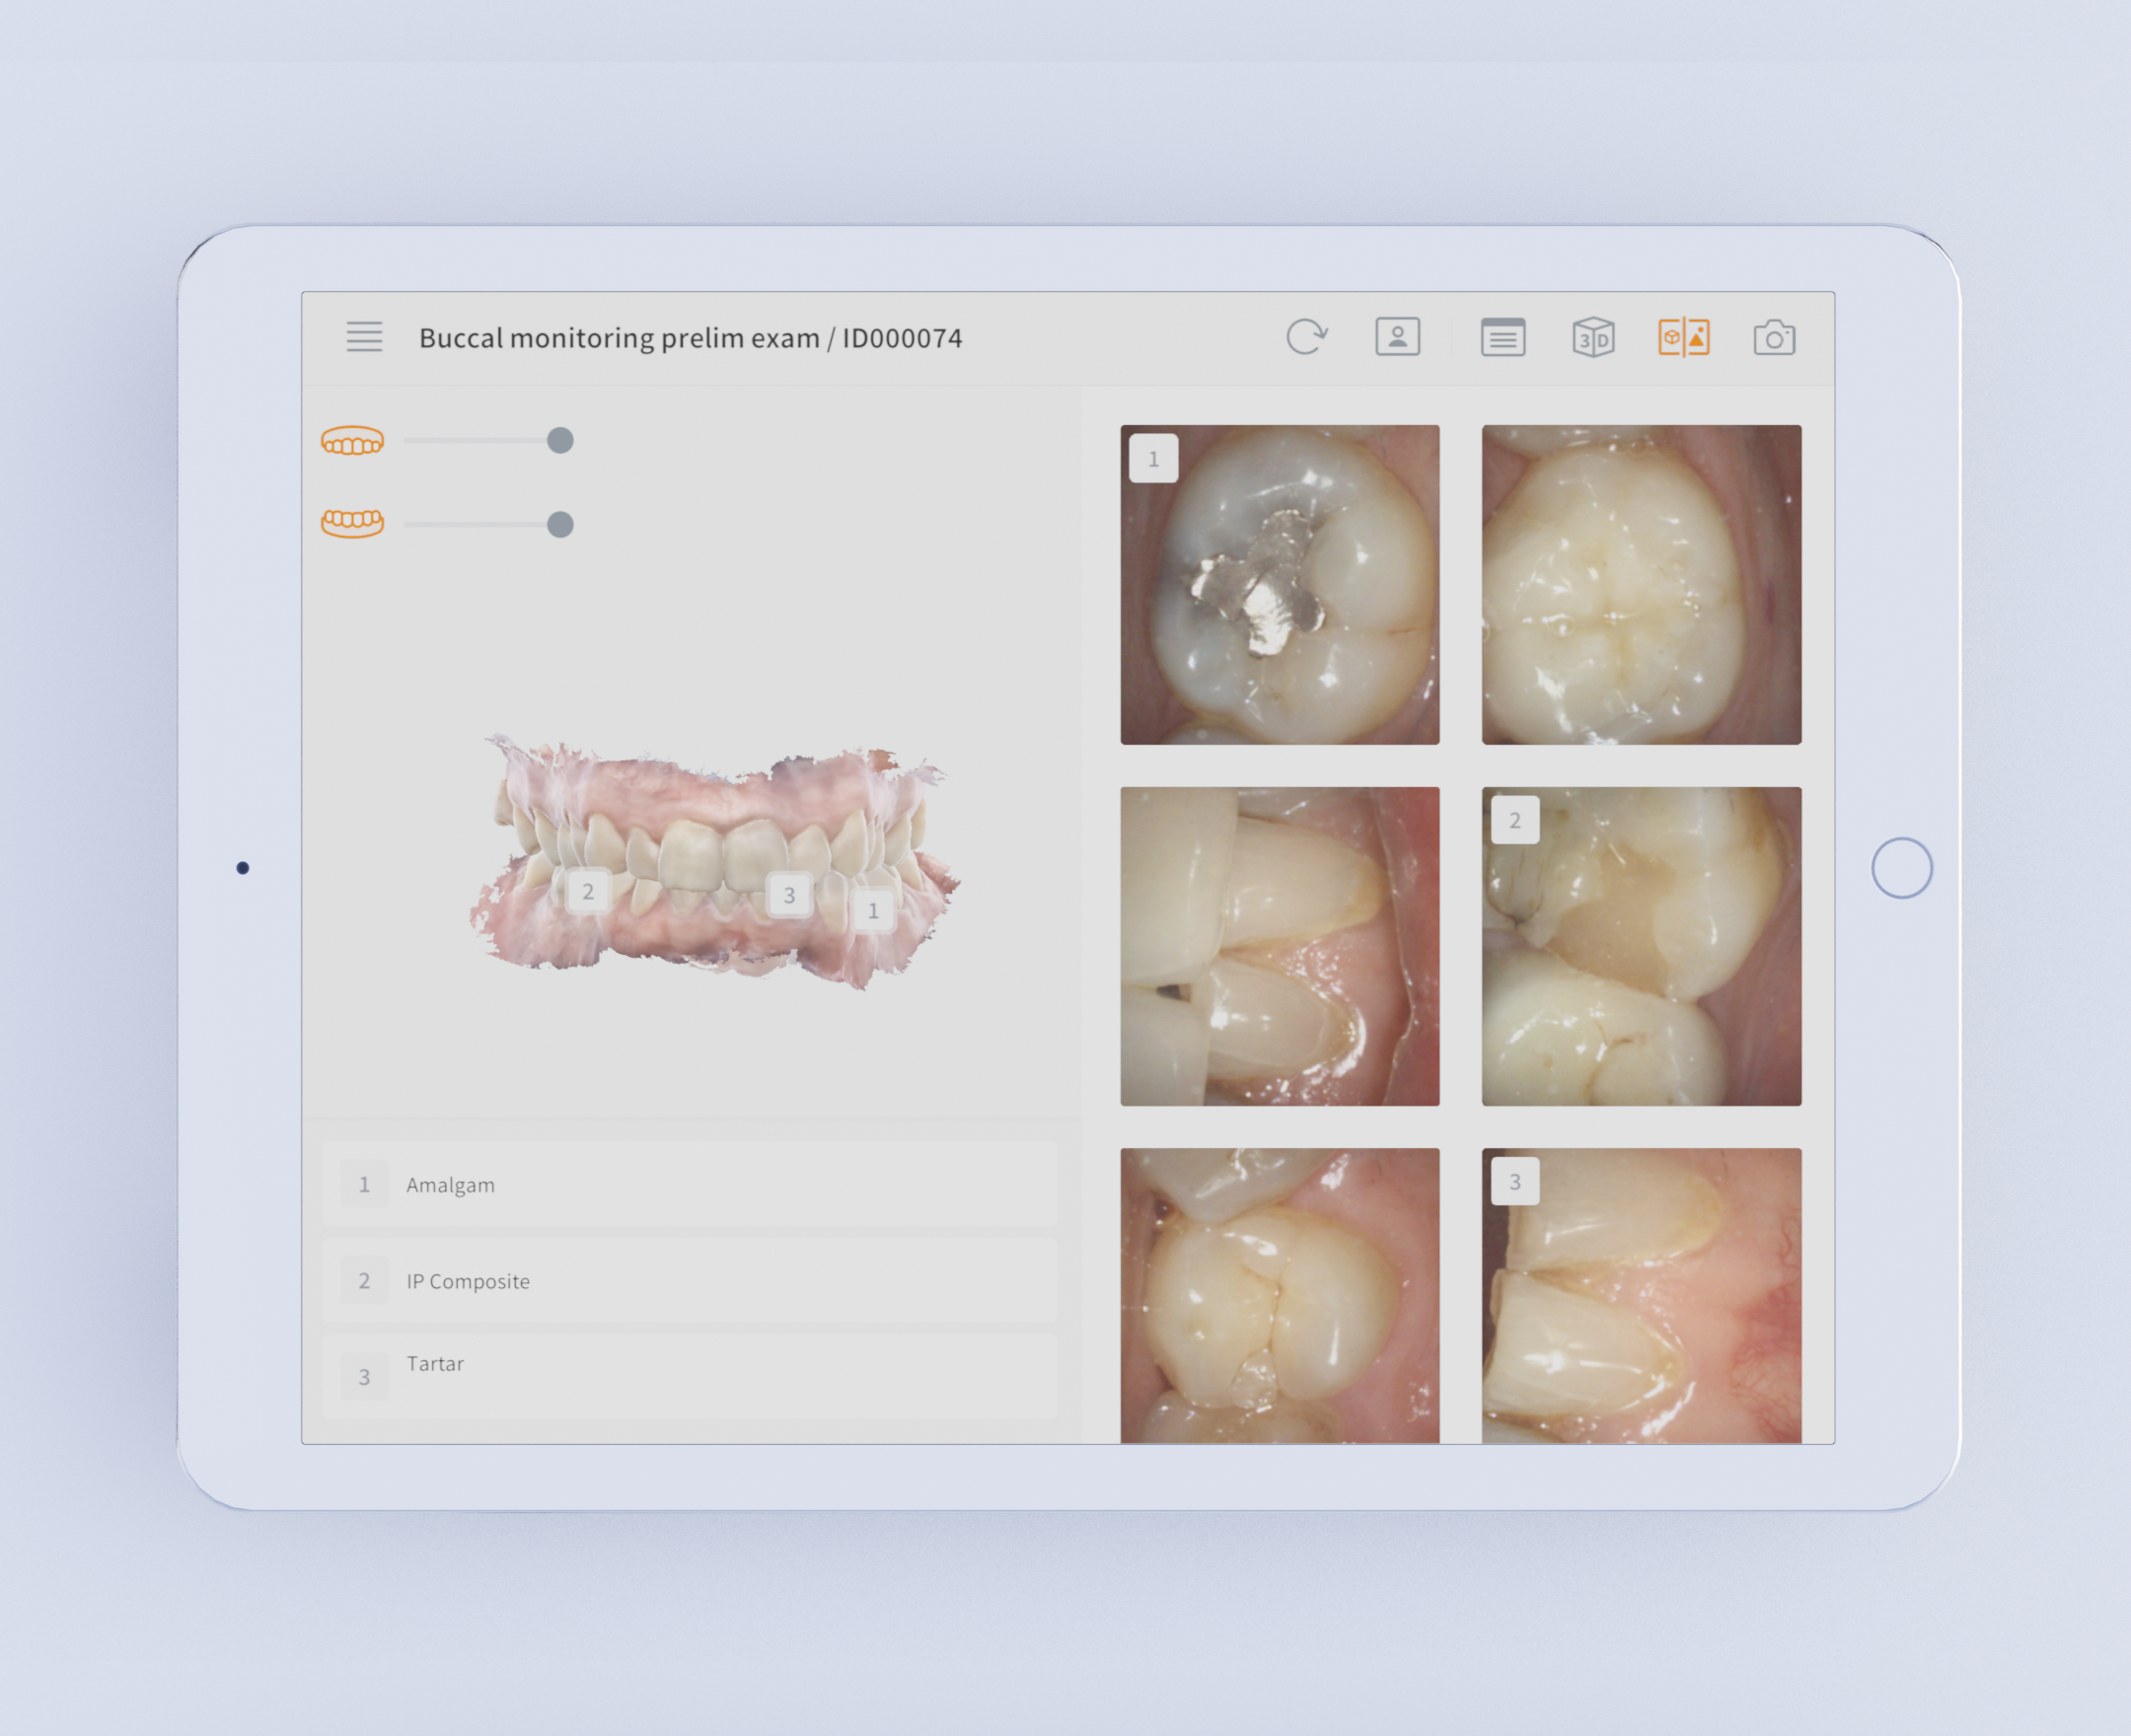Select marker 1 on the 3D model

[x=873, y=911]
